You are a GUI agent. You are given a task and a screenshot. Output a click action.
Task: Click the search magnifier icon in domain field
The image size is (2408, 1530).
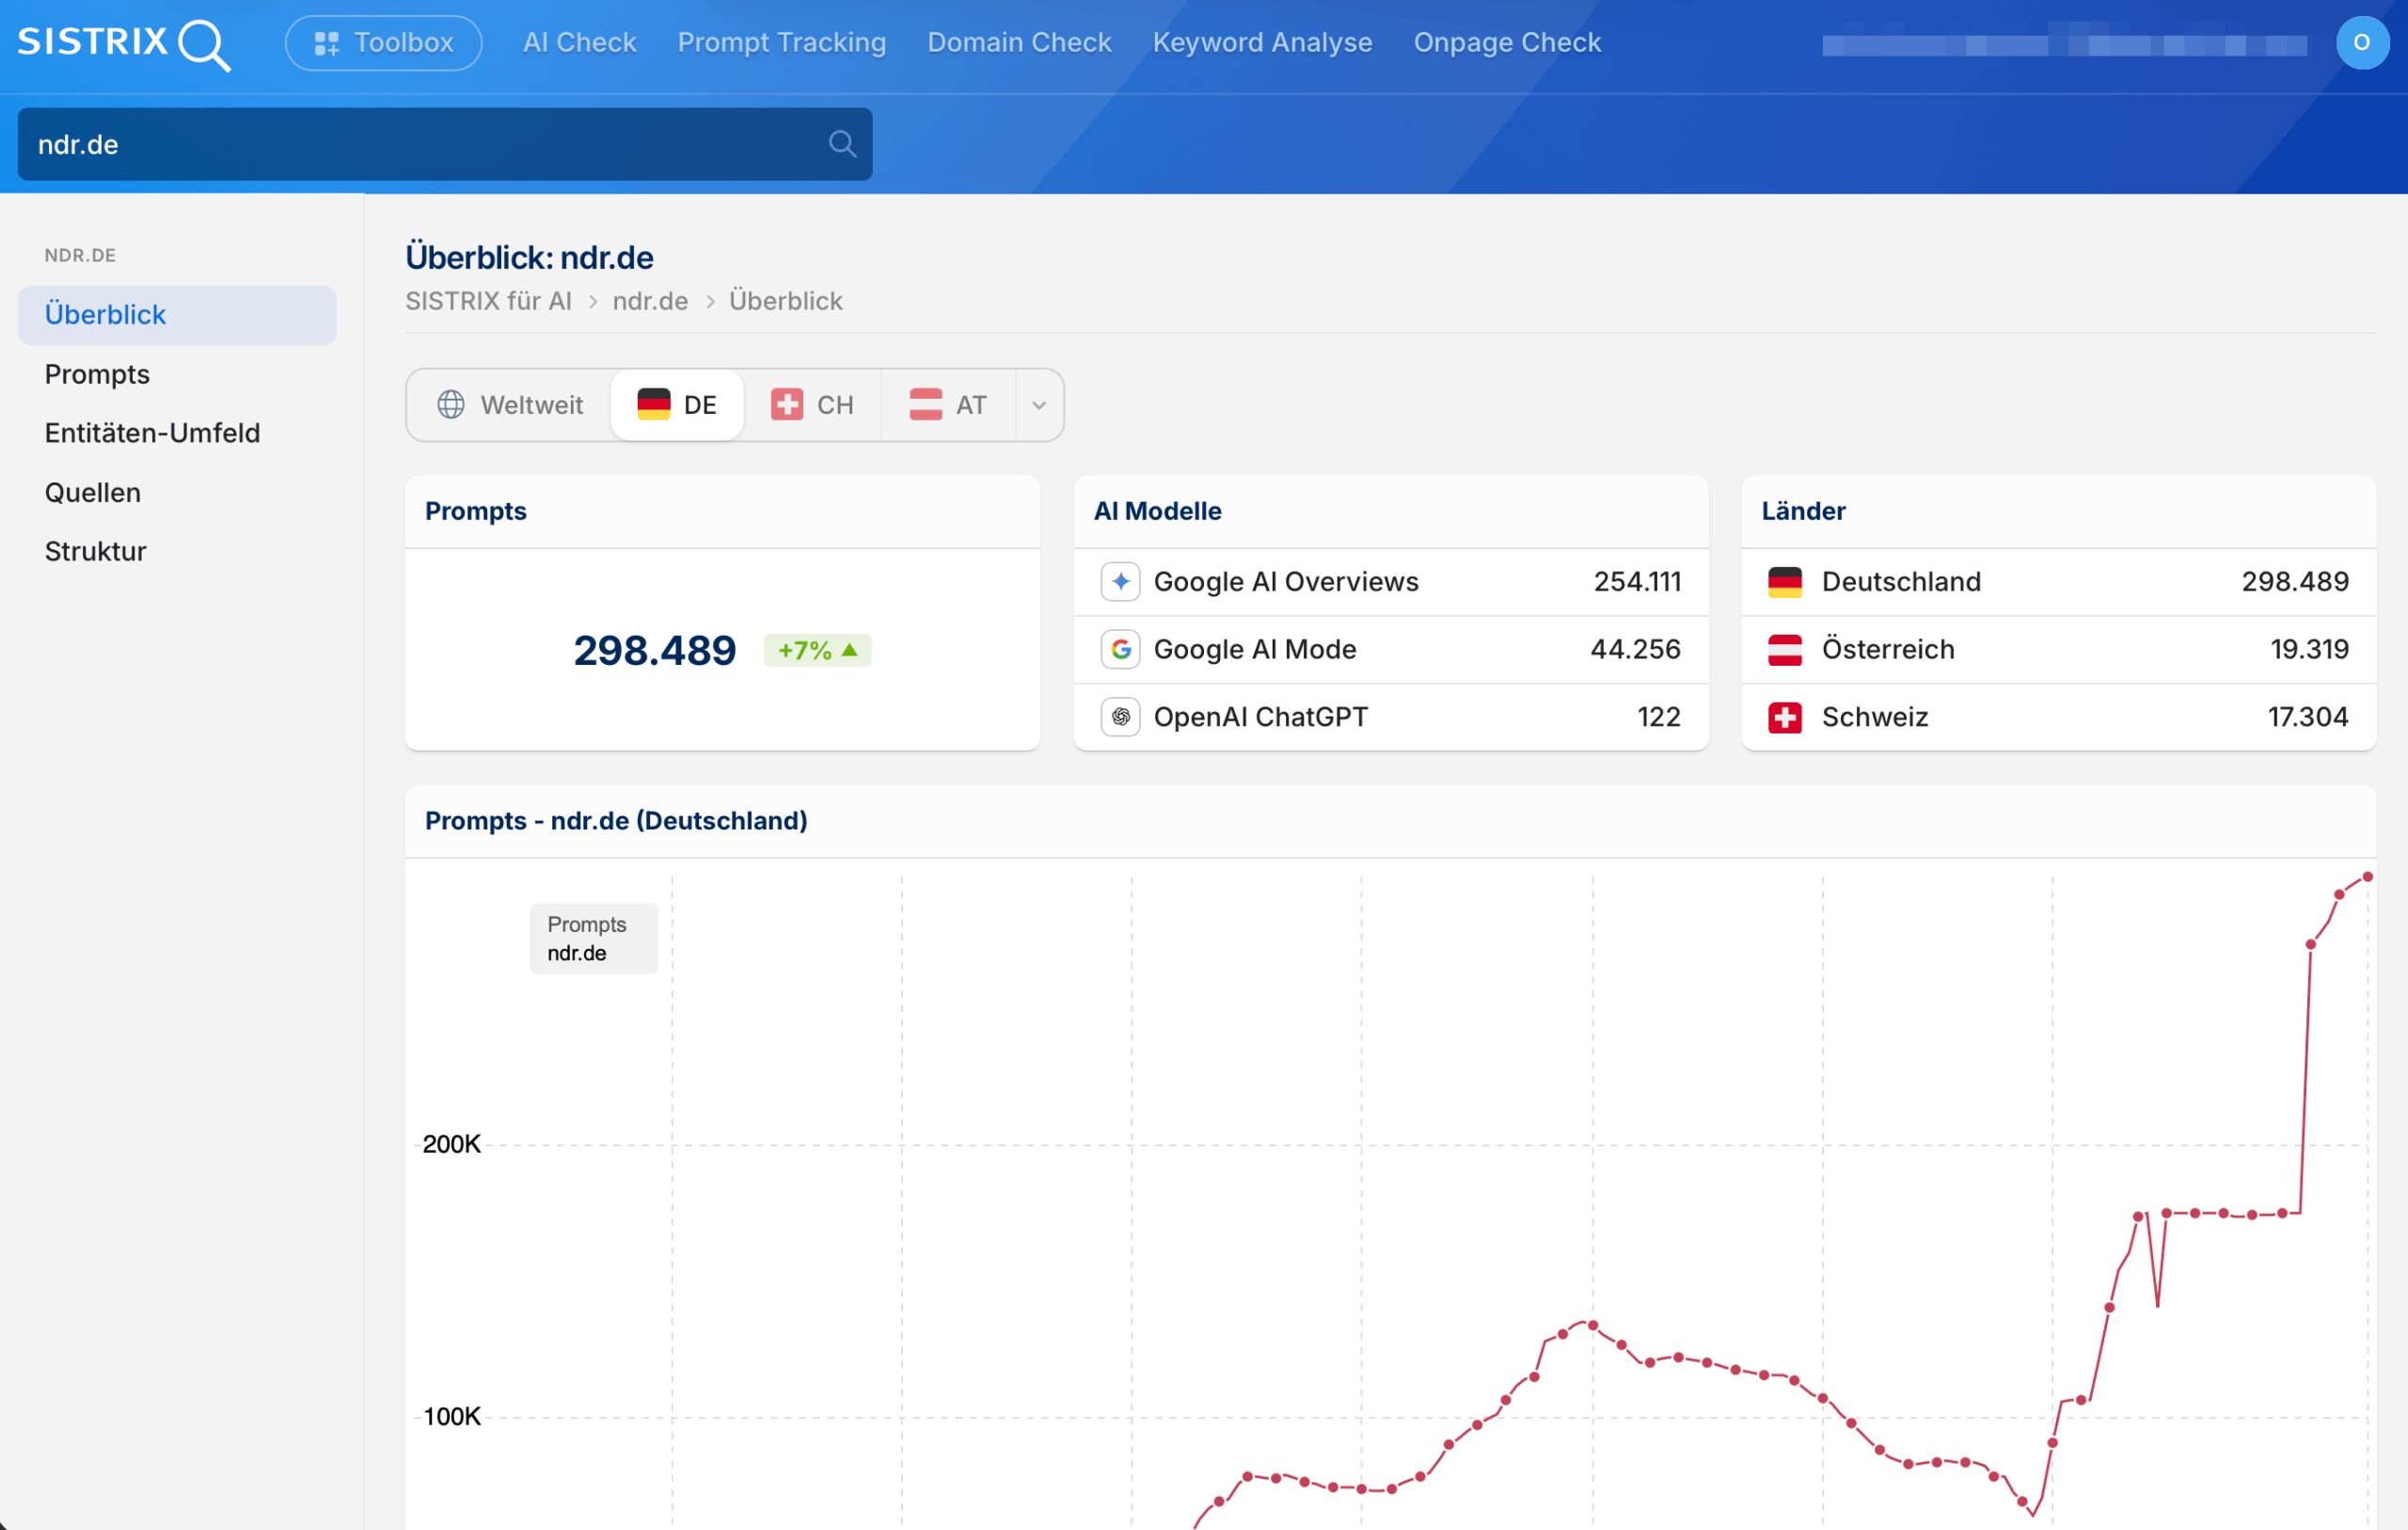pos(842,144)
